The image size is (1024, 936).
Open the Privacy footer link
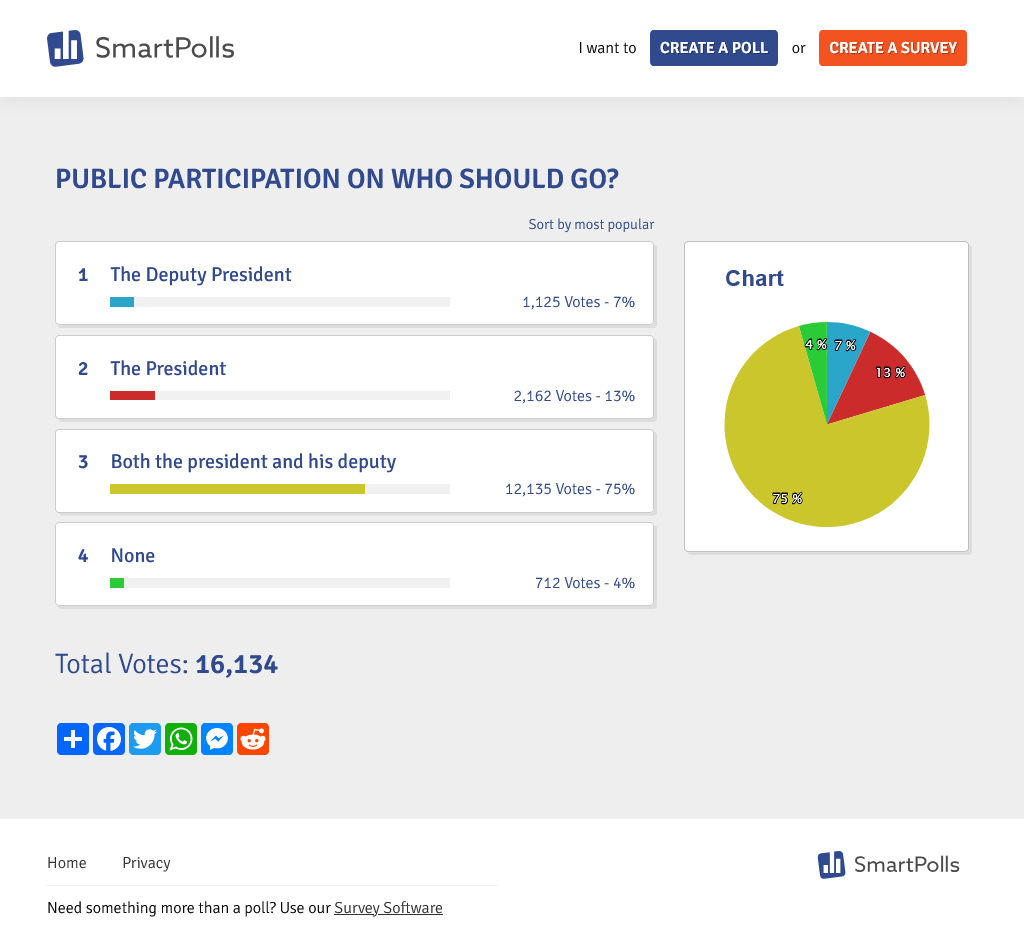pos(146,863)
